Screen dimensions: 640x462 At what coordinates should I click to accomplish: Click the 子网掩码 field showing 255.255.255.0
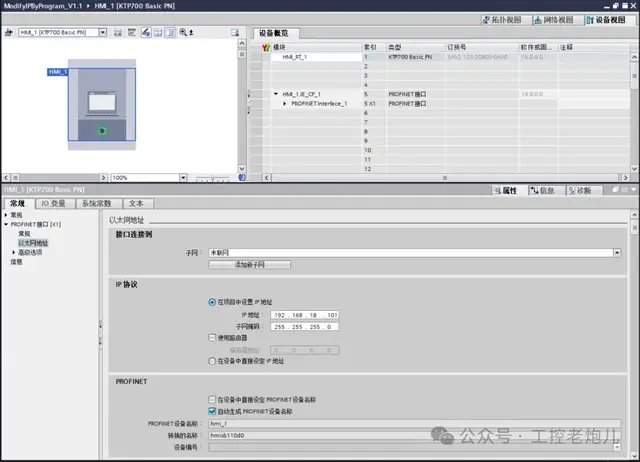coord(304,327)
